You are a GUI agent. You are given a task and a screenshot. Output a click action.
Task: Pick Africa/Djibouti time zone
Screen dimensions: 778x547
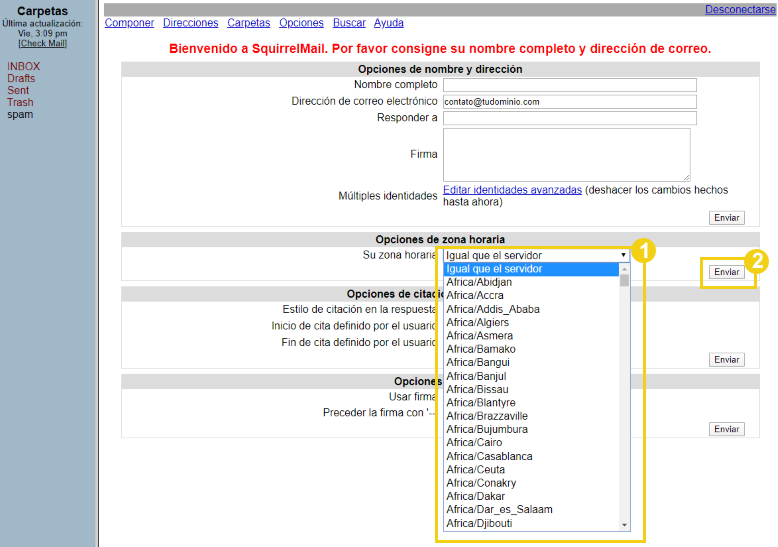click(x=531, y=523)
